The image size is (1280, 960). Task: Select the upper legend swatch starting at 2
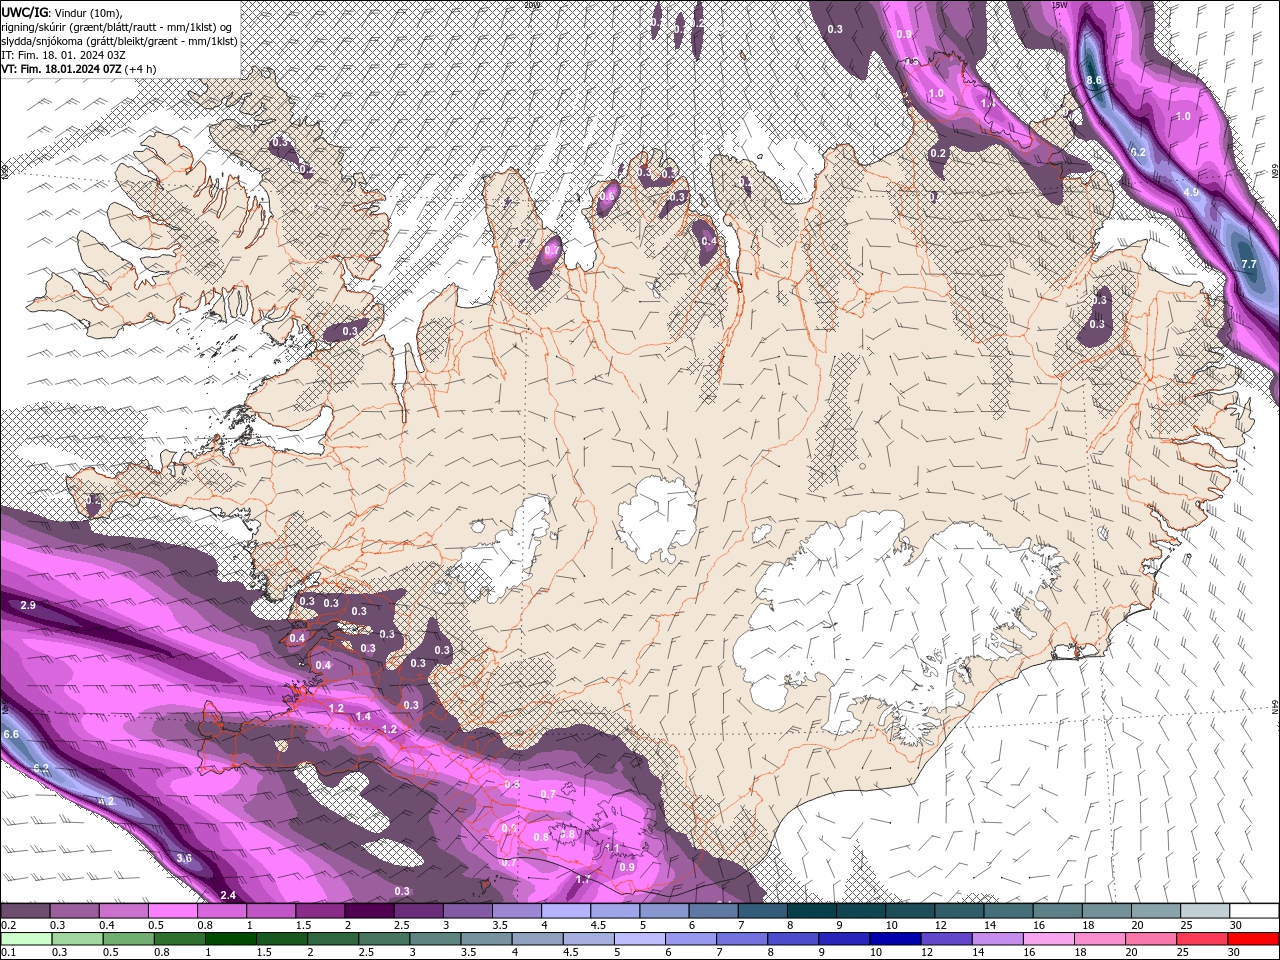click(x=369, y=910)
